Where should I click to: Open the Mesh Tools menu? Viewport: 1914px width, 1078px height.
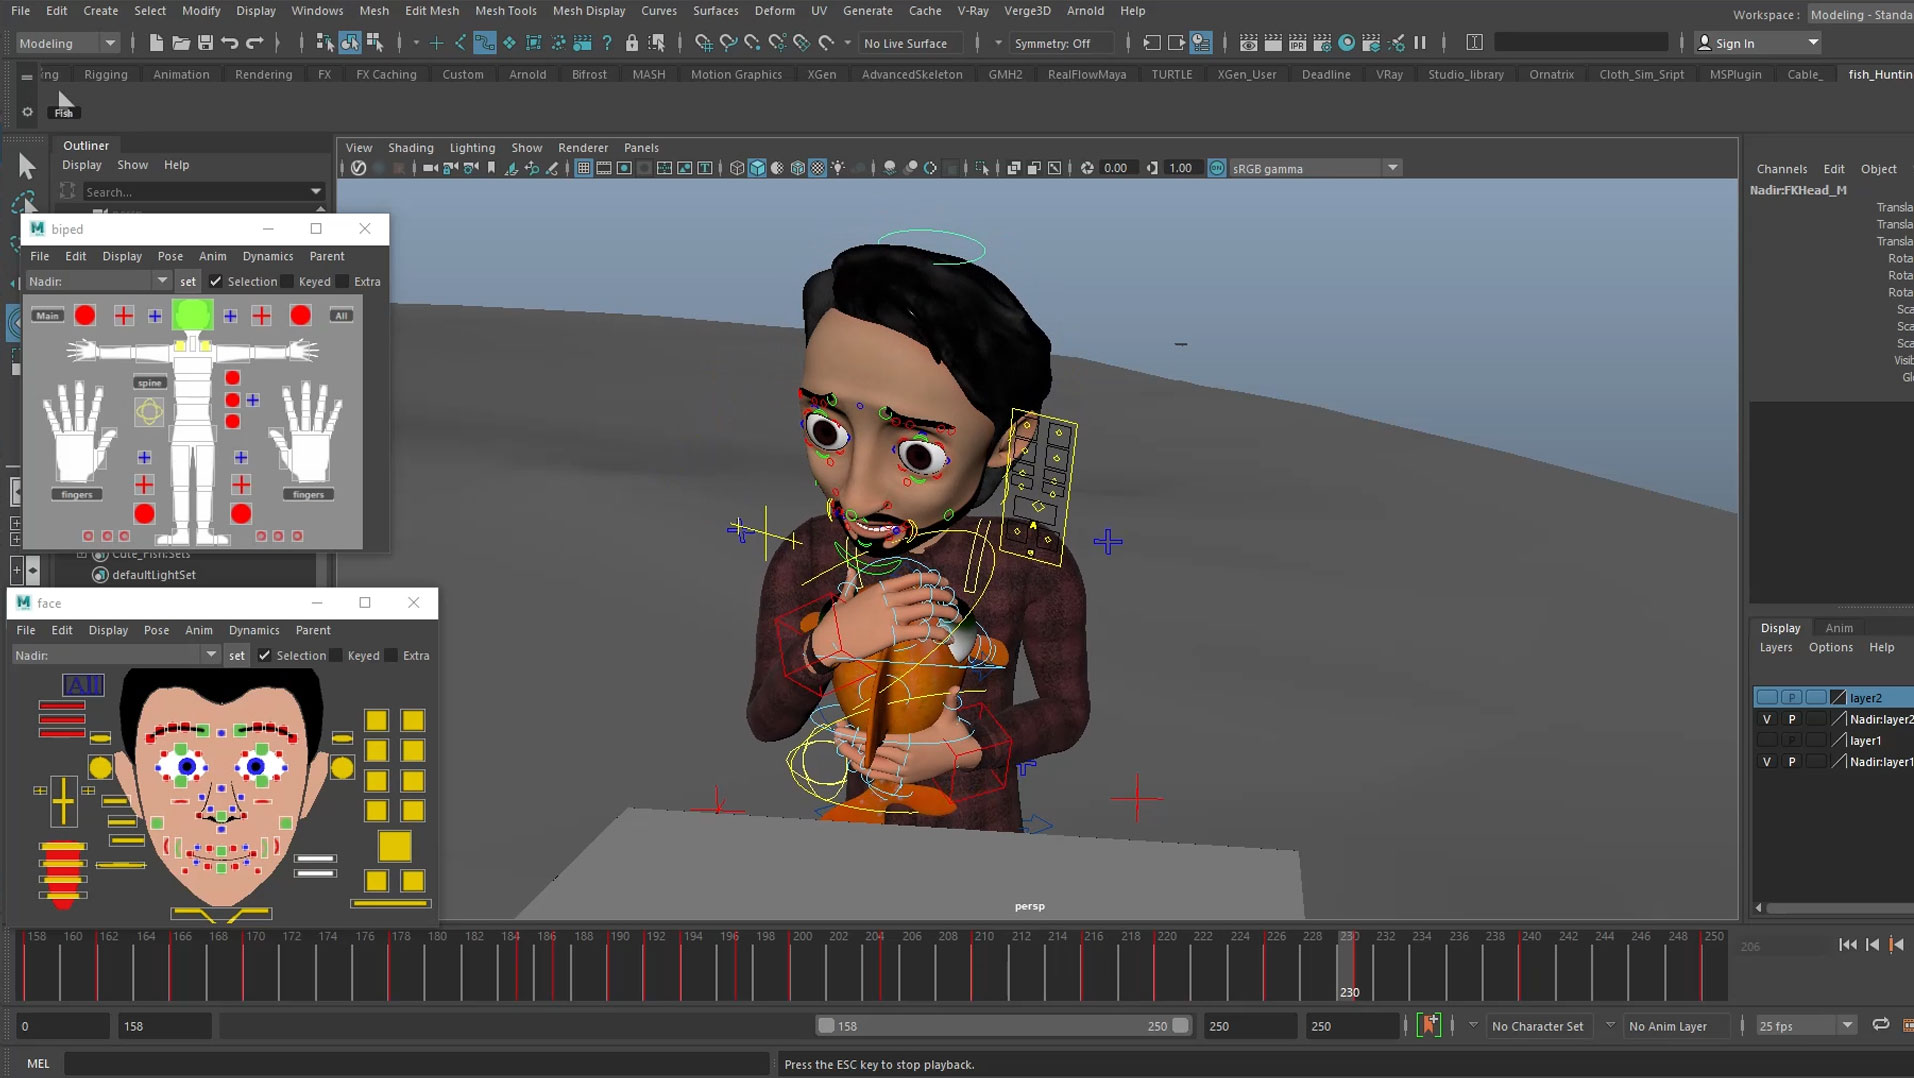(x=505, y=11)
